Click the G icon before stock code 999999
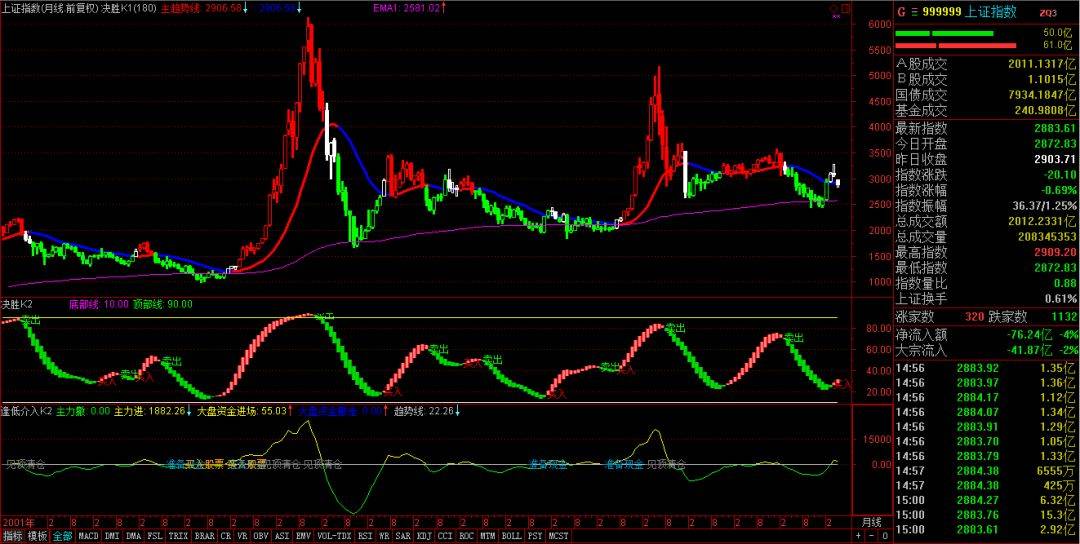 click(x=902, y=12)
